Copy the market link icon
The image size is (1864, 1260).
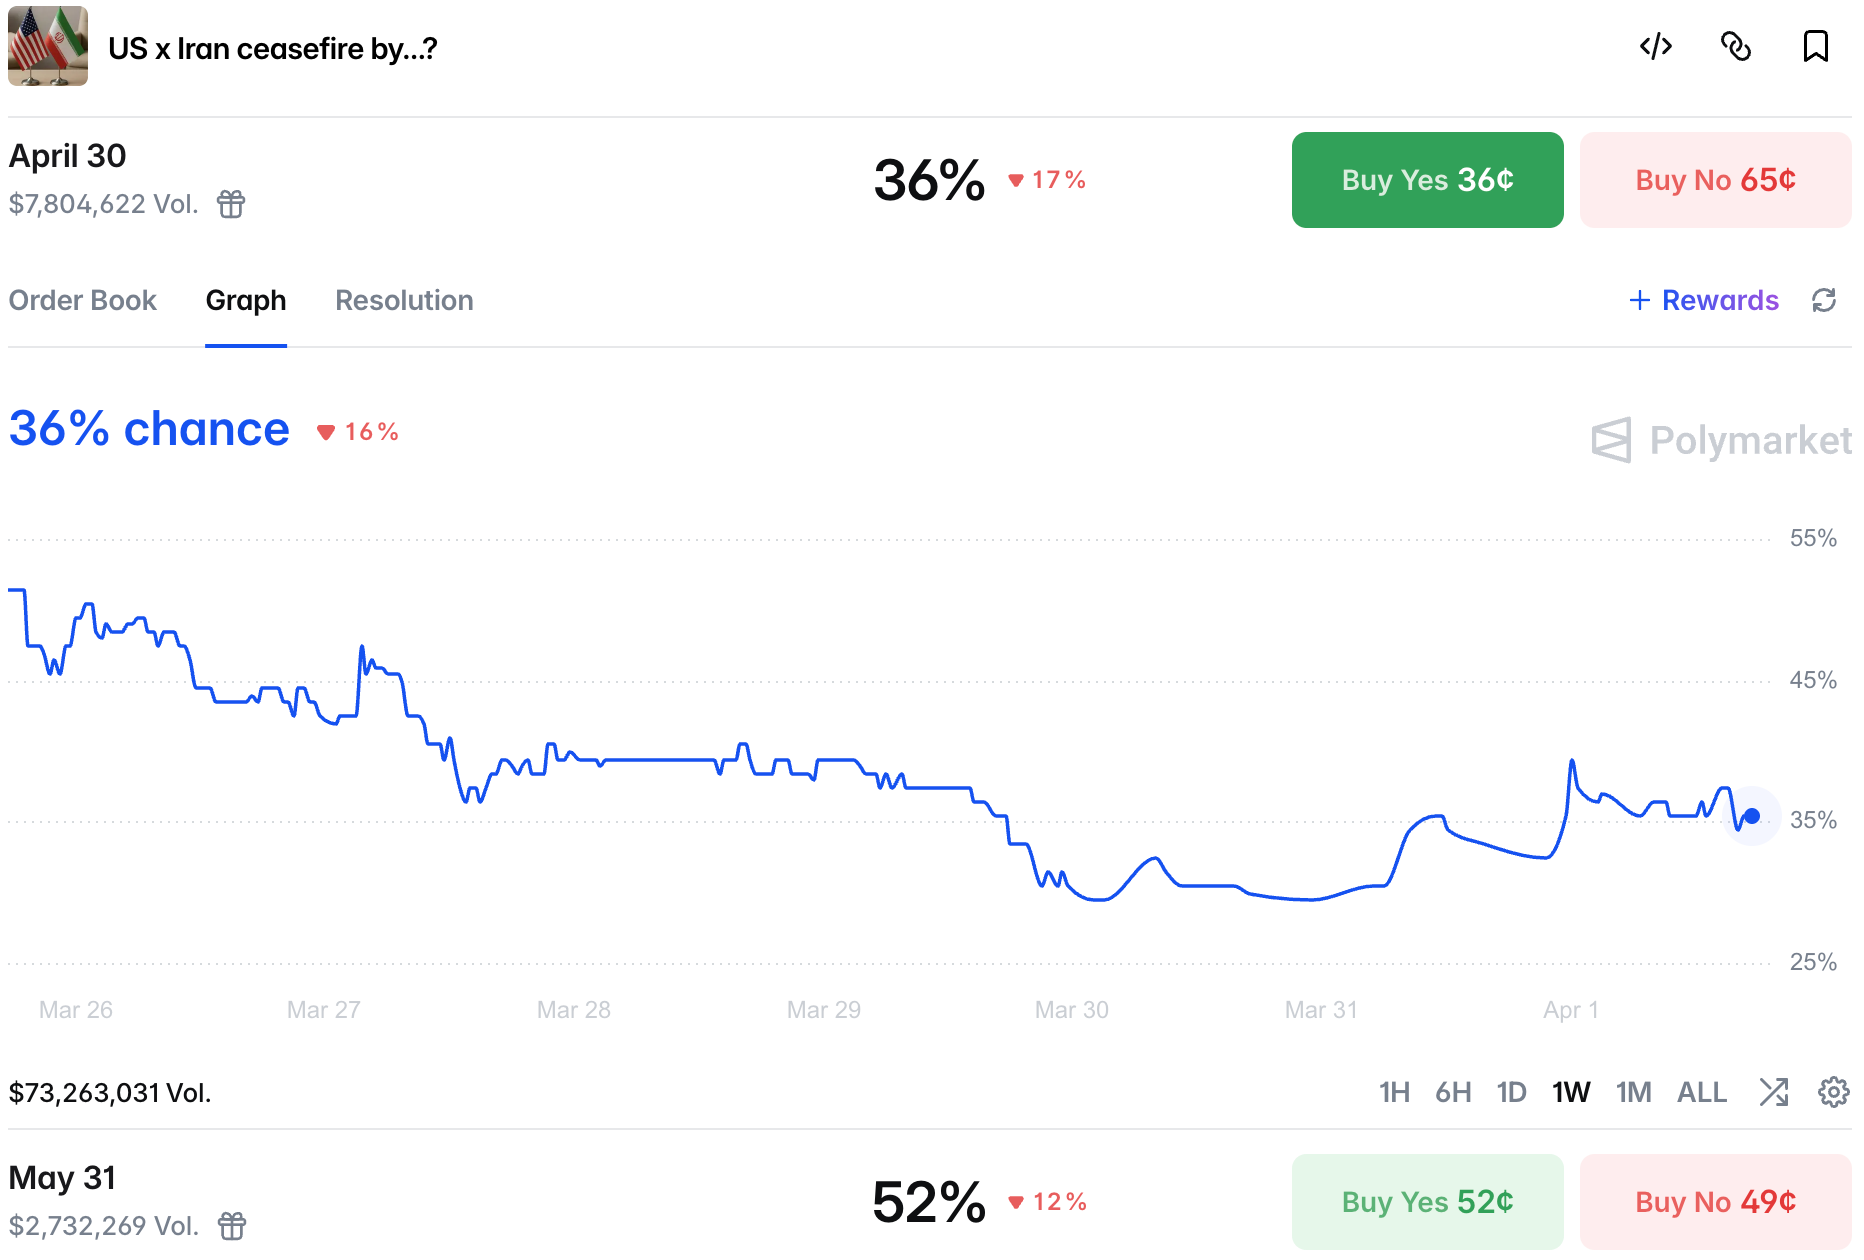point(1736,47)
